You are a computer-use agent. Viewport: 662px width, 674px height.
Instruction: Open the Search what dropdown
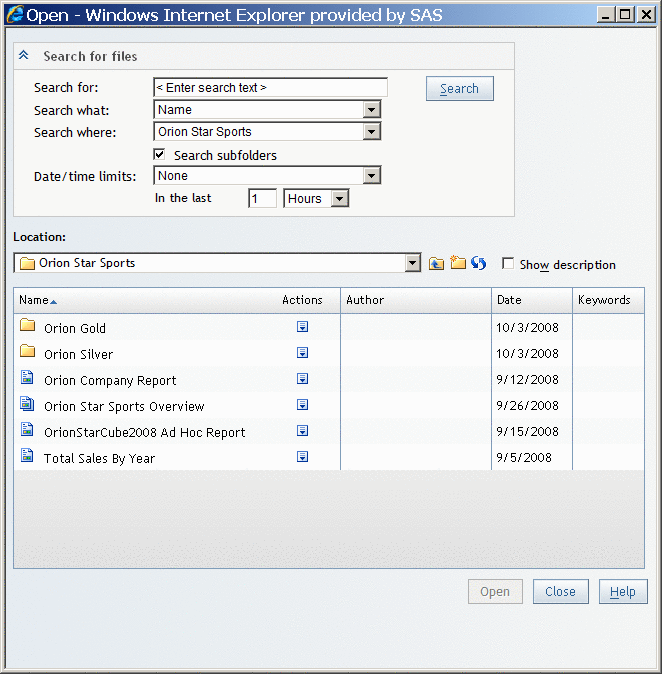click(371, 110)
